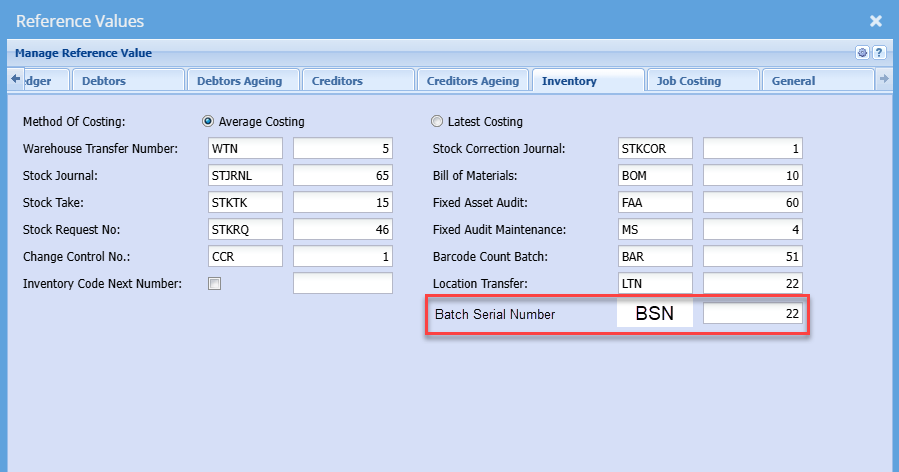Click the Warehouse Transfer Number WTN prefix field
Viewport: 899px width, 472px height.
(x=245, y=149)
